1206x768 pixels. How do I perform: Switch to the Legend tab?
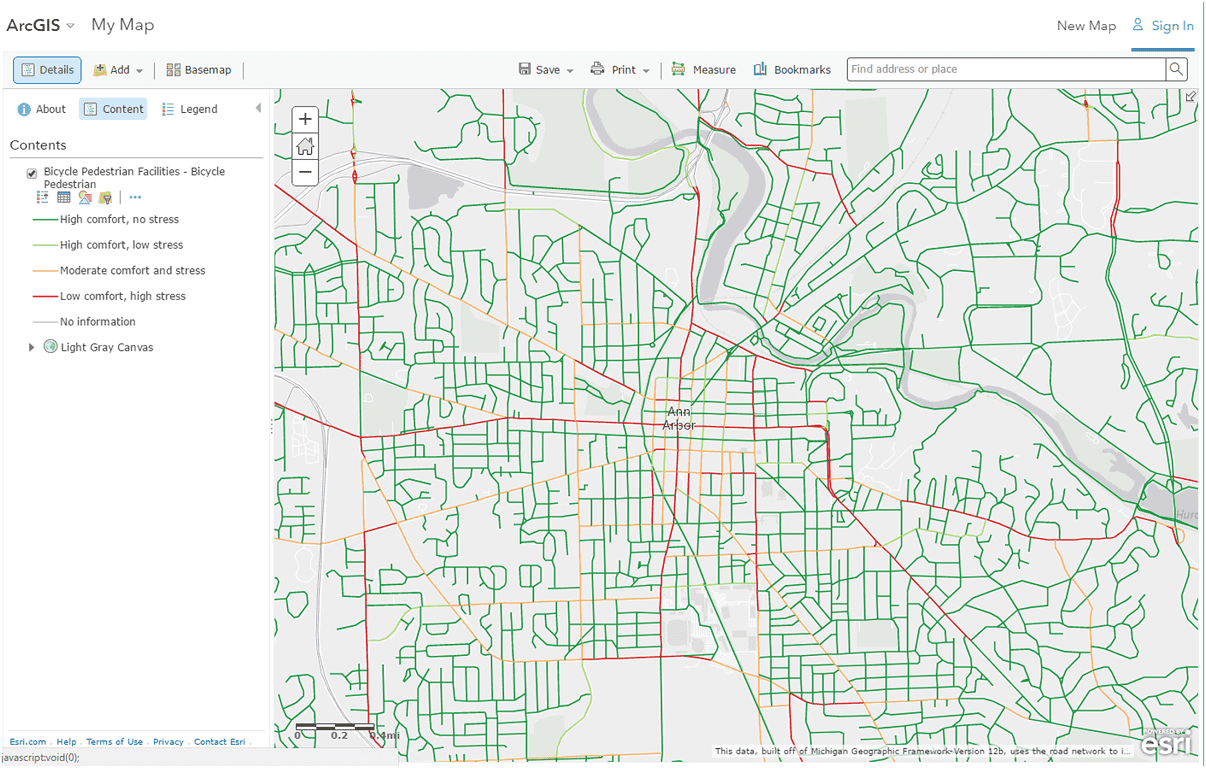pos(189,109)
